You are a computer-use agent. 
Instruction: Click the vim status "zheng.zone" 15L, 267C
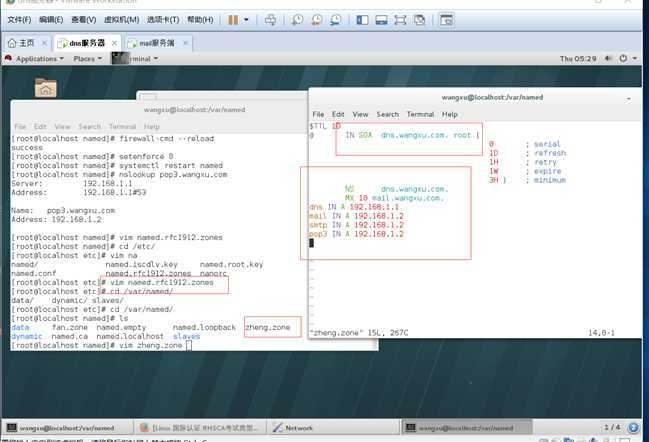coord(359,333)
